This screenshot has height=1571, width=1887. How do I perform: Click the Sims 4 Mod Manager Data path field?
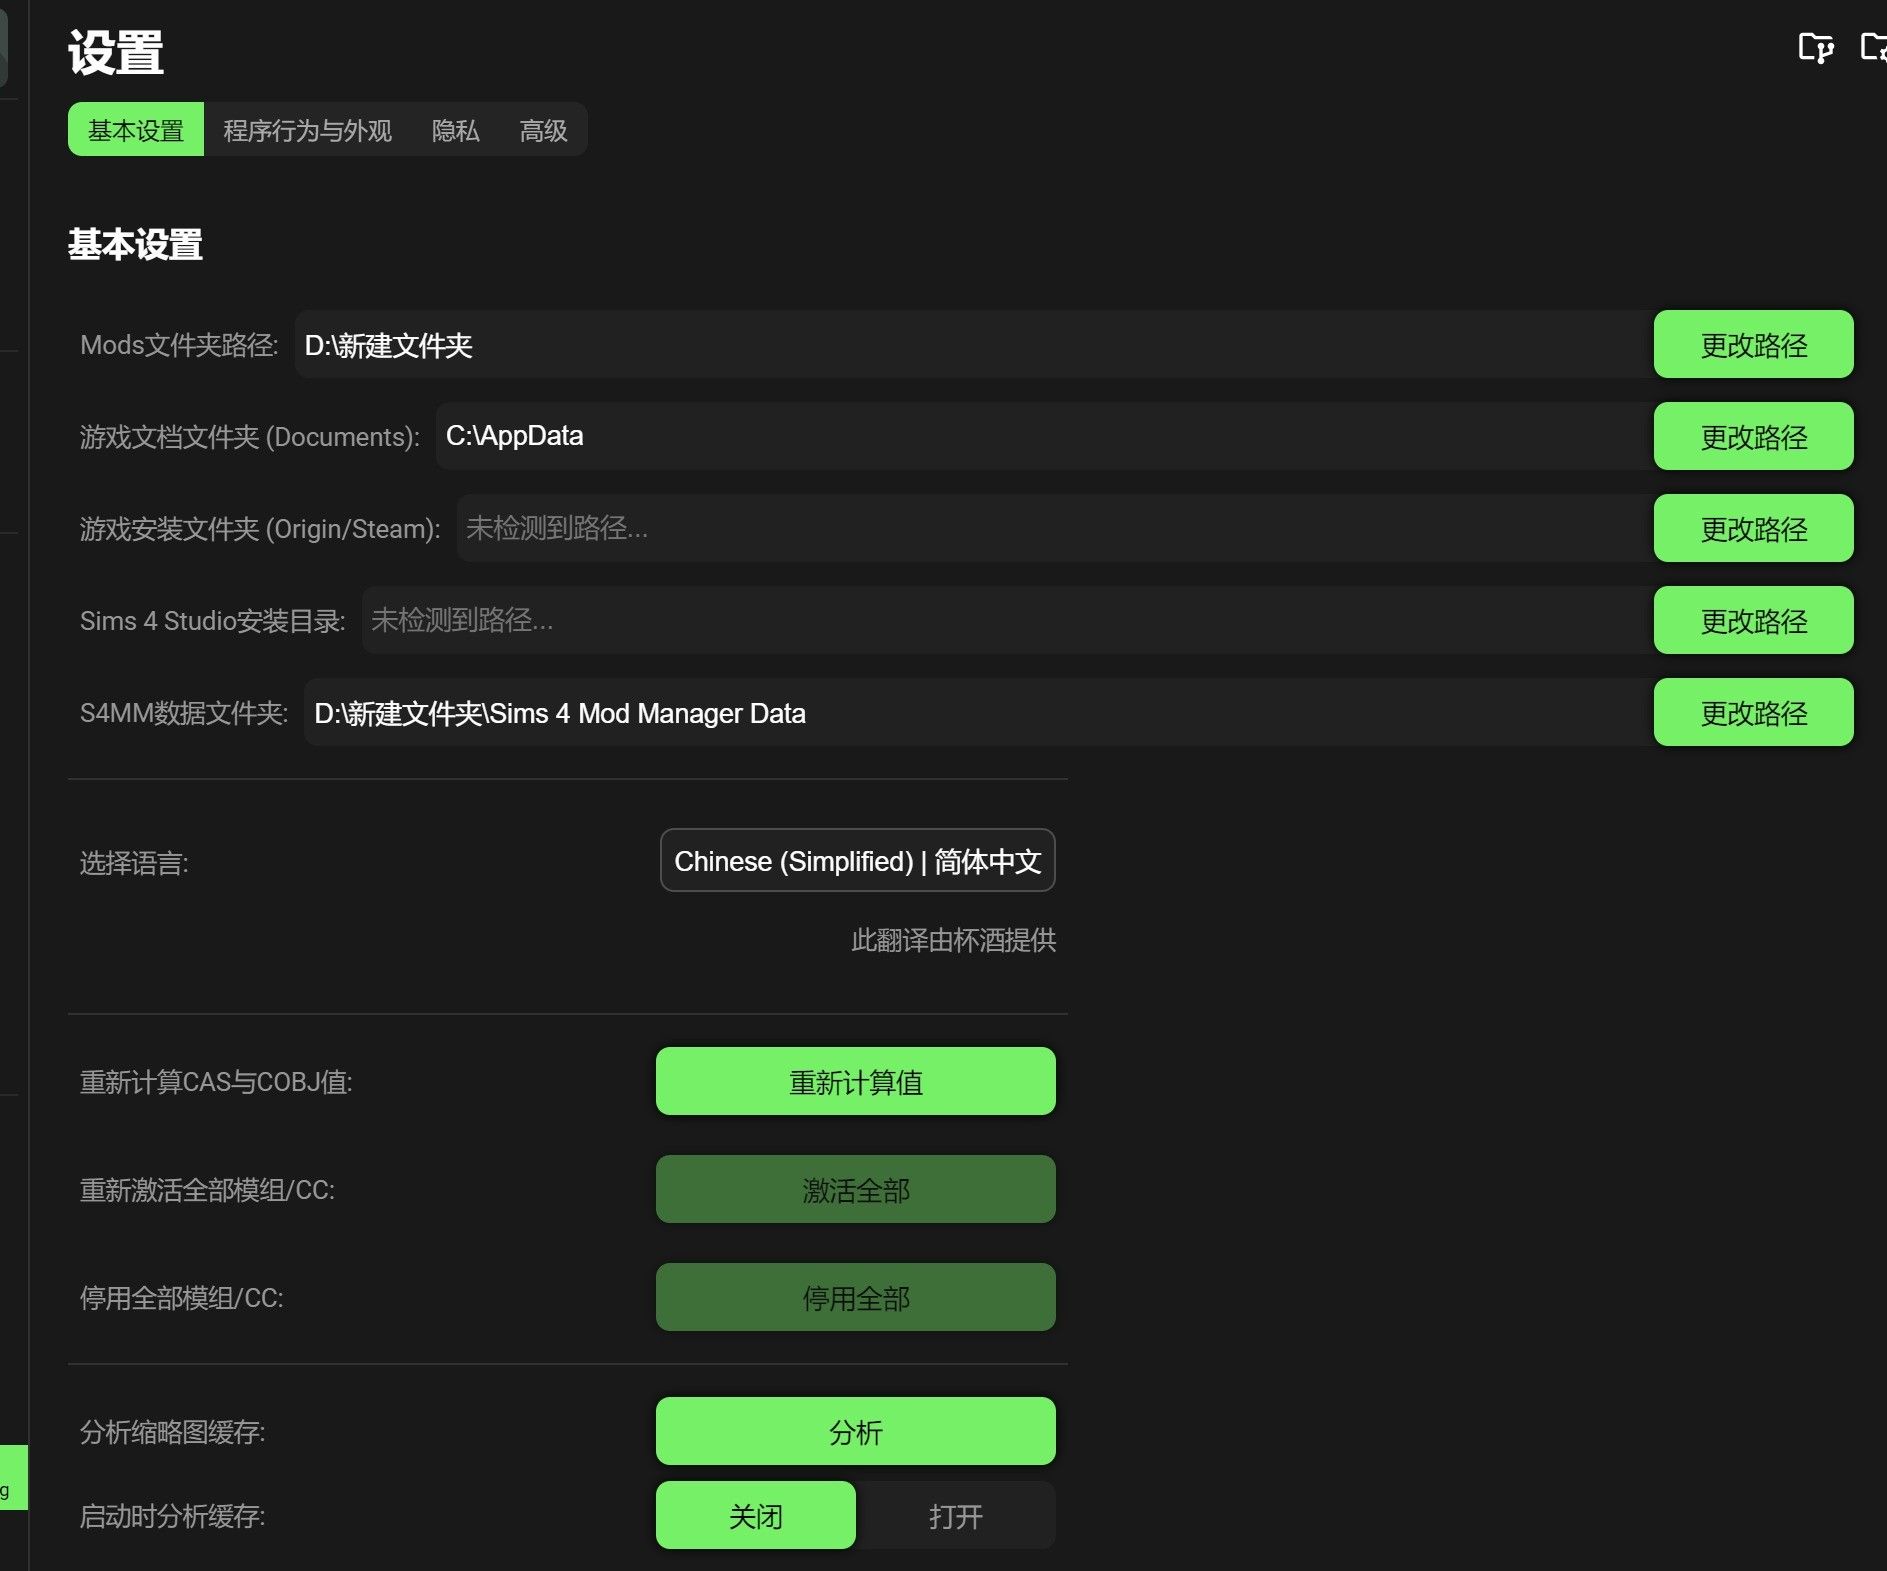(x=978, y=713)
